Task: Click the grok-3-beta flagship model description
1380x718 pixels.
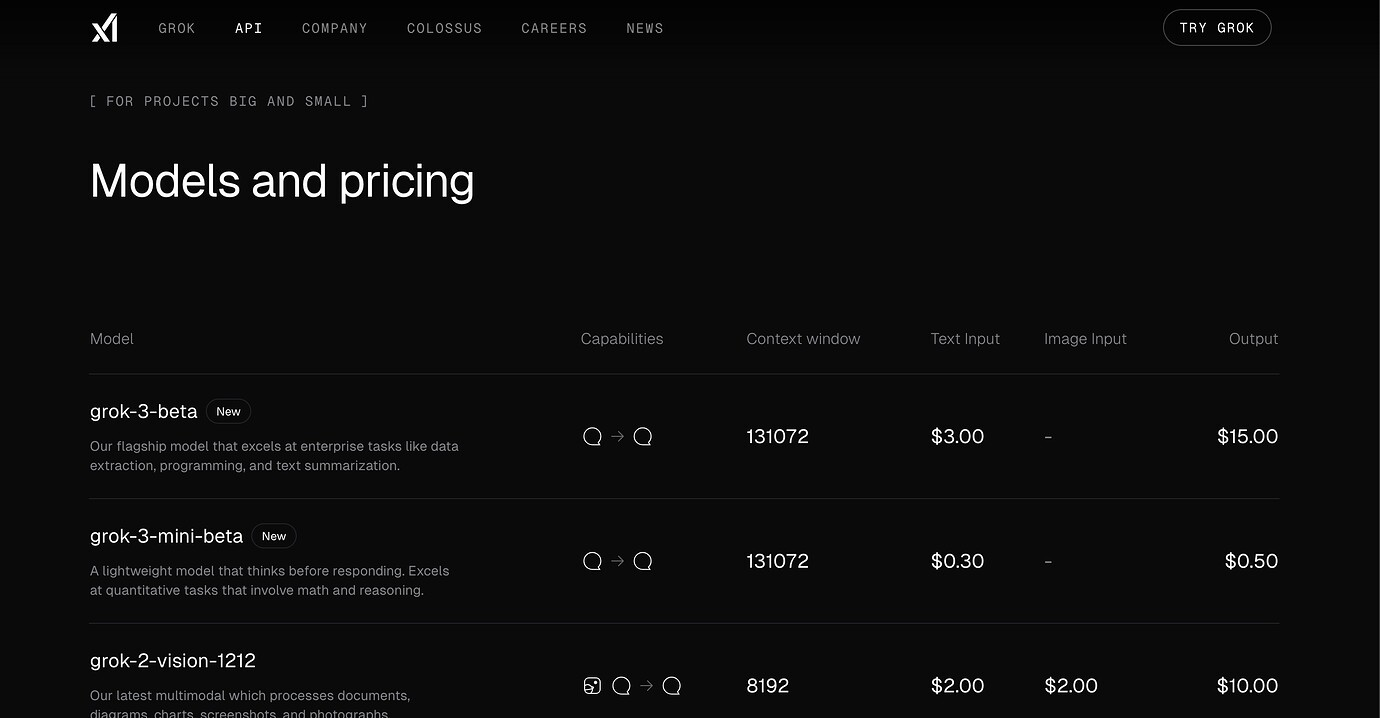Action: 275,456
